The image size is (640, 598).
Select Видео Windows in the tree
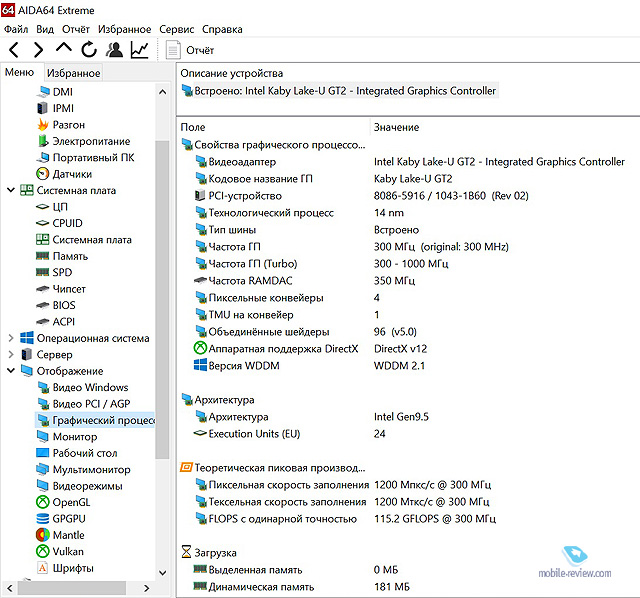coord(82,387)
